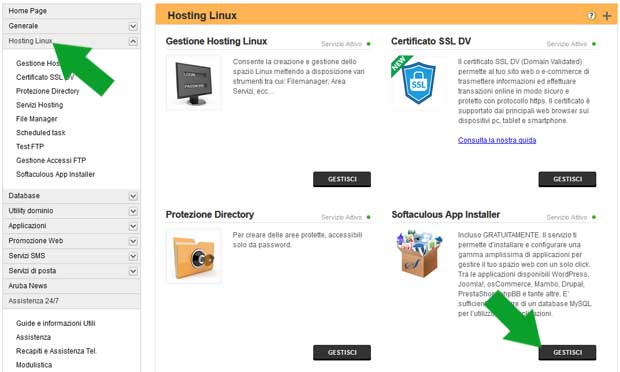
Task: Open Softaculous App Installer sidebar link
Action: 55,174
